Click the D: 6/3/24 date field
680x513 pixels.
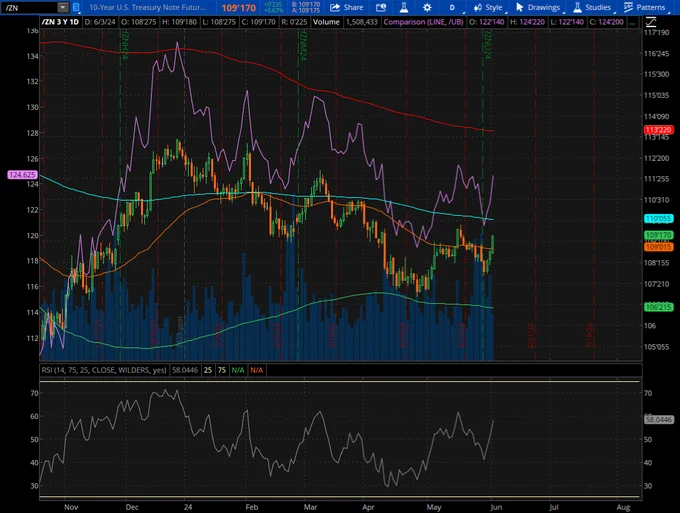tap(100, 22)
